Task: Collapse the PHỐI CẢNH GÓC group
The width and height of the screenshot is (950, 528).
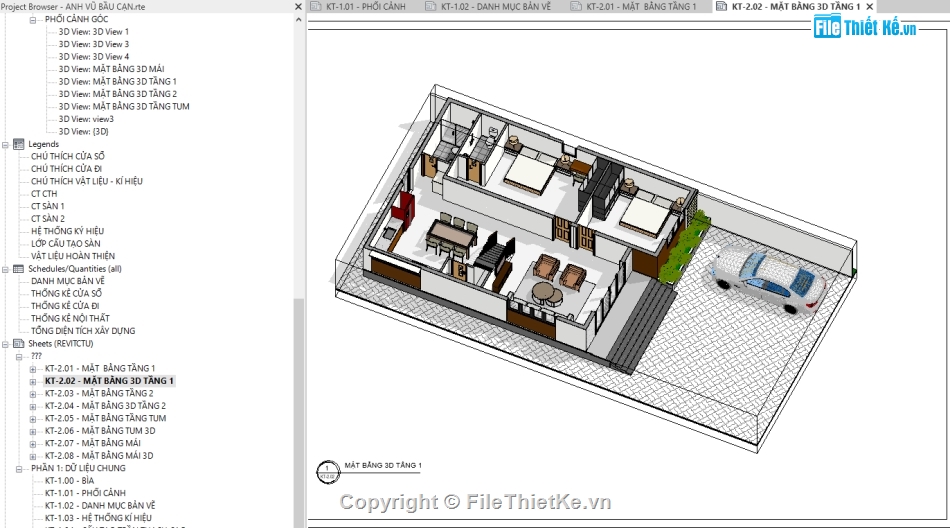Action: point(33,20)
